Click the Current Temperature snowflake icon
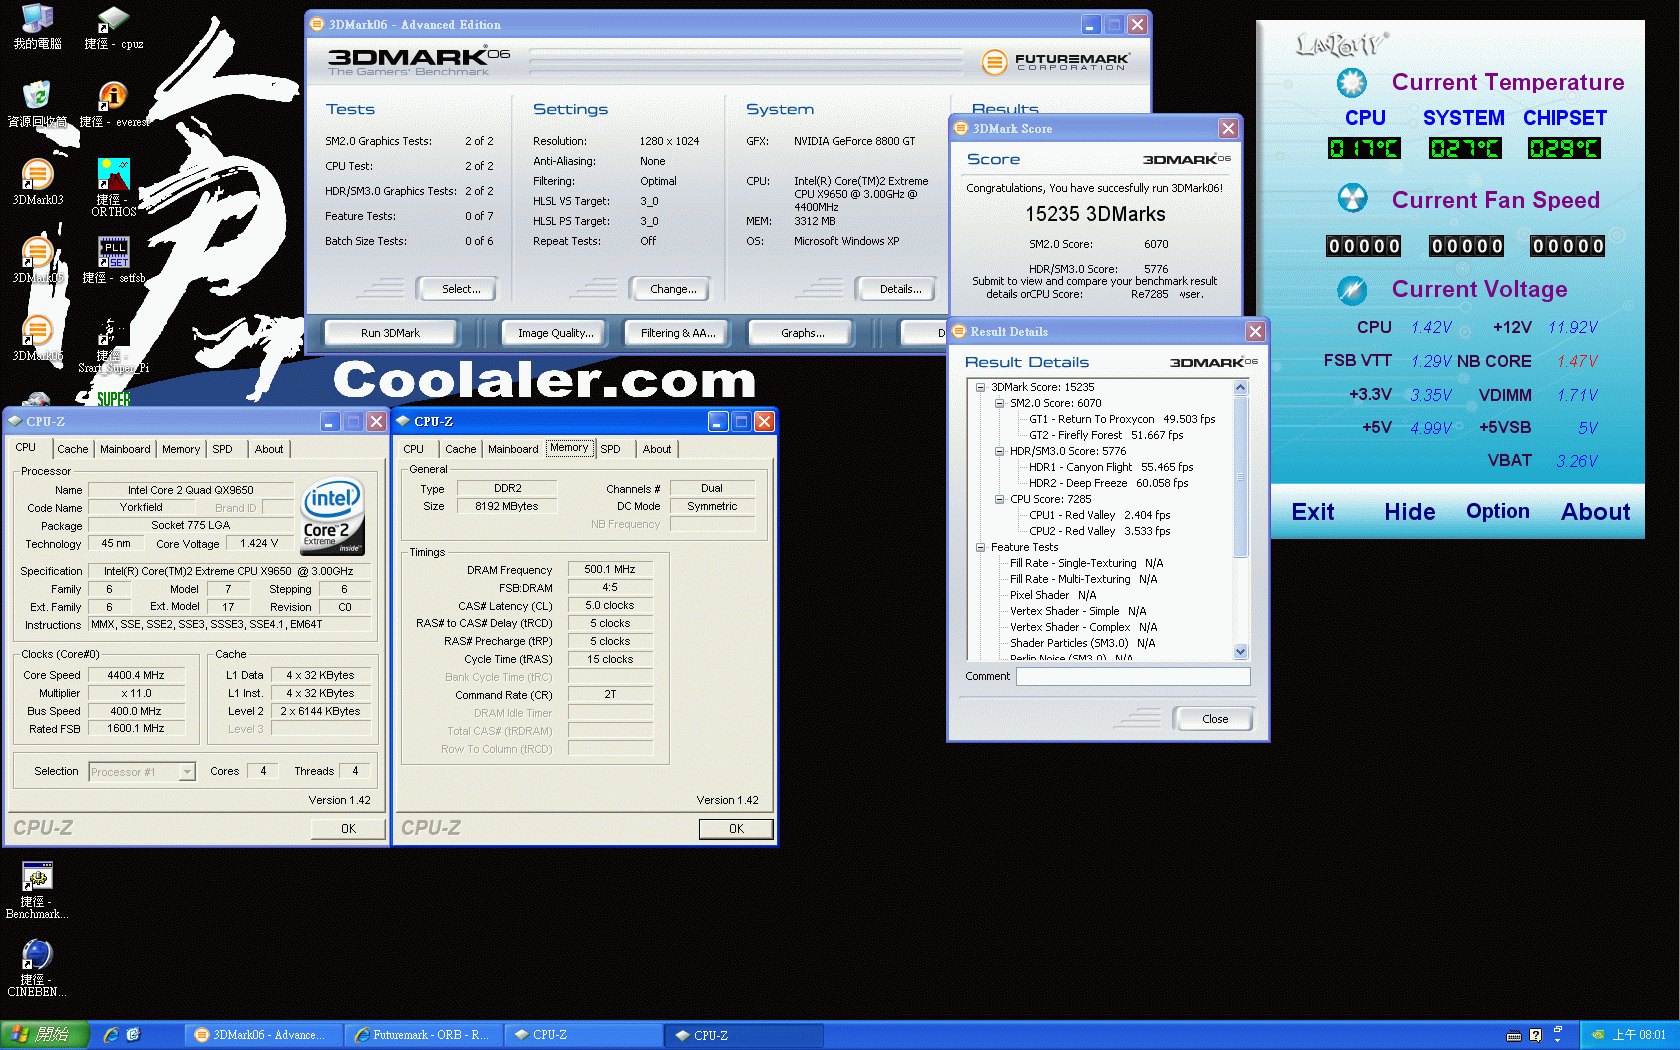 click(1352, 83)
